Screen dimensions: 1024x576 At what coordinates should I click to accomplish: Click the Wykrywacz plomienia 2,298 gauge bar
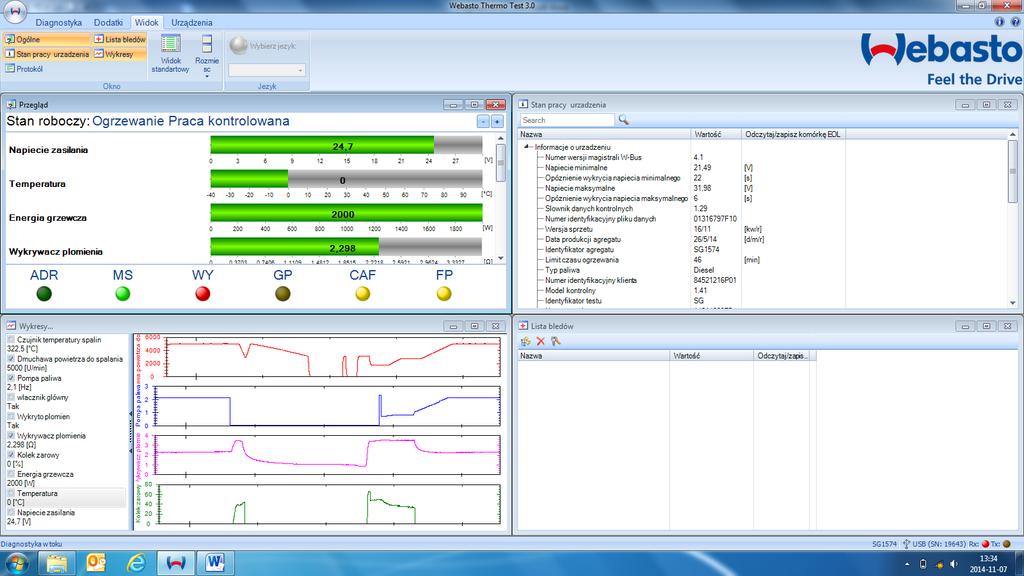click(346, 247)
